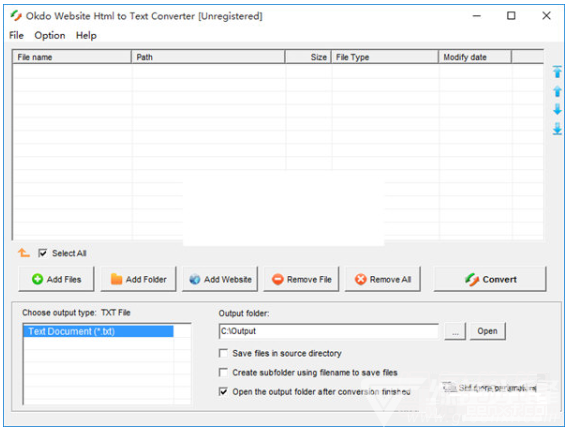Click the Add Files button

coord(56,279)
